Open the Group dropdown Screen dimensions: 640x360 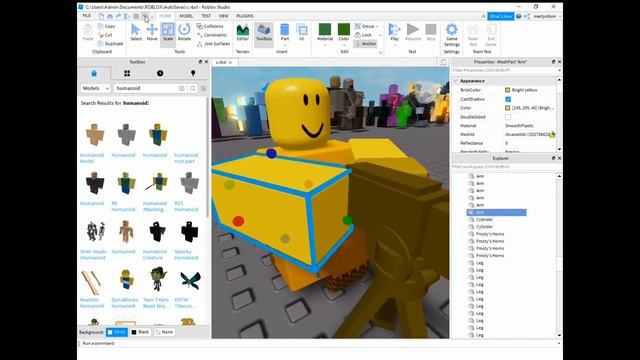(366, 26)
